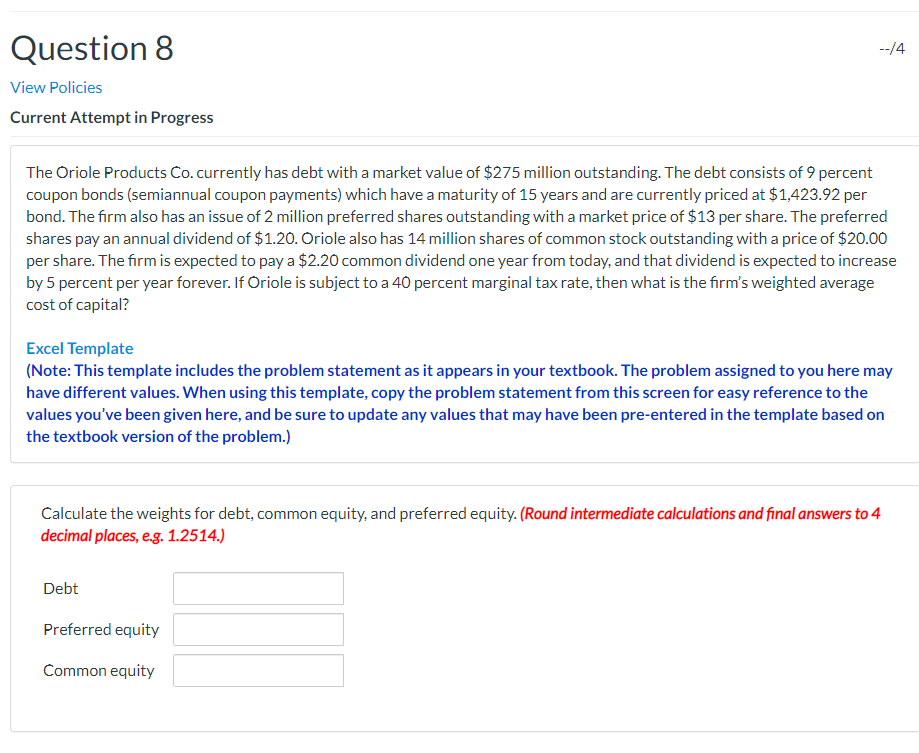Click the Debt answer input field
The width and height of the screenshot is (919, 753).
coord(257,588)
